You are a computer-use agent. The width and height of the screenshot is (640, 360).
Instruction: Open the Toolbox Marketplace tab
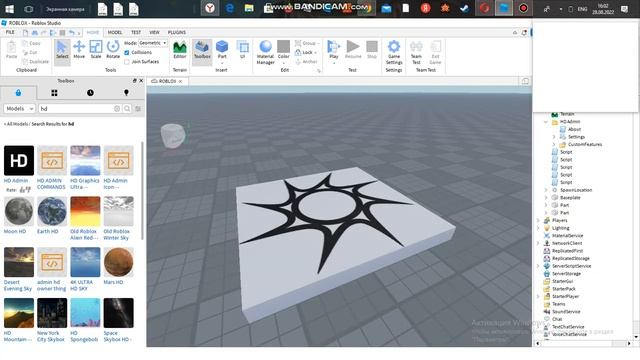tap(18, 93)
